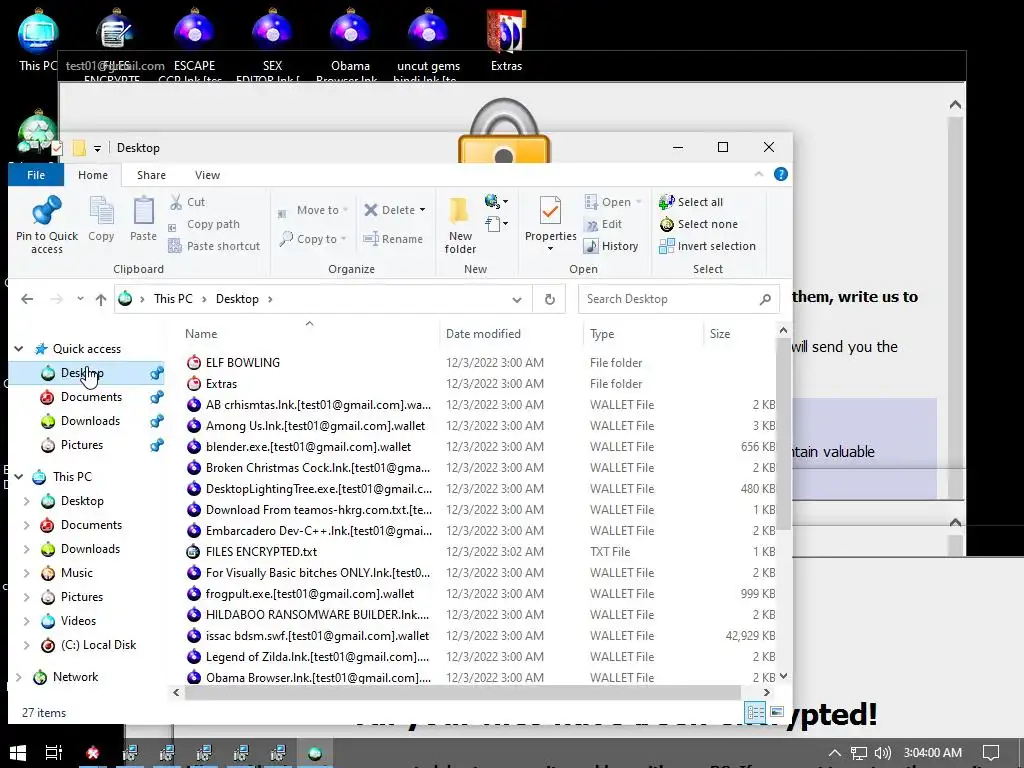The image size is (1024, 768).
Task: Switch to the Share ribbon tab
Action: click(151, 175)
